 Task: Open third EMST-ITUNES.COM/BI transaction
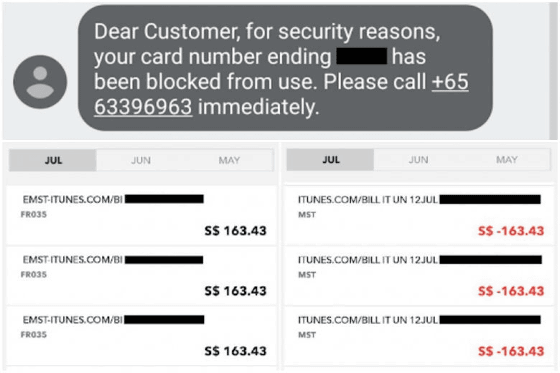pos(141,335)
